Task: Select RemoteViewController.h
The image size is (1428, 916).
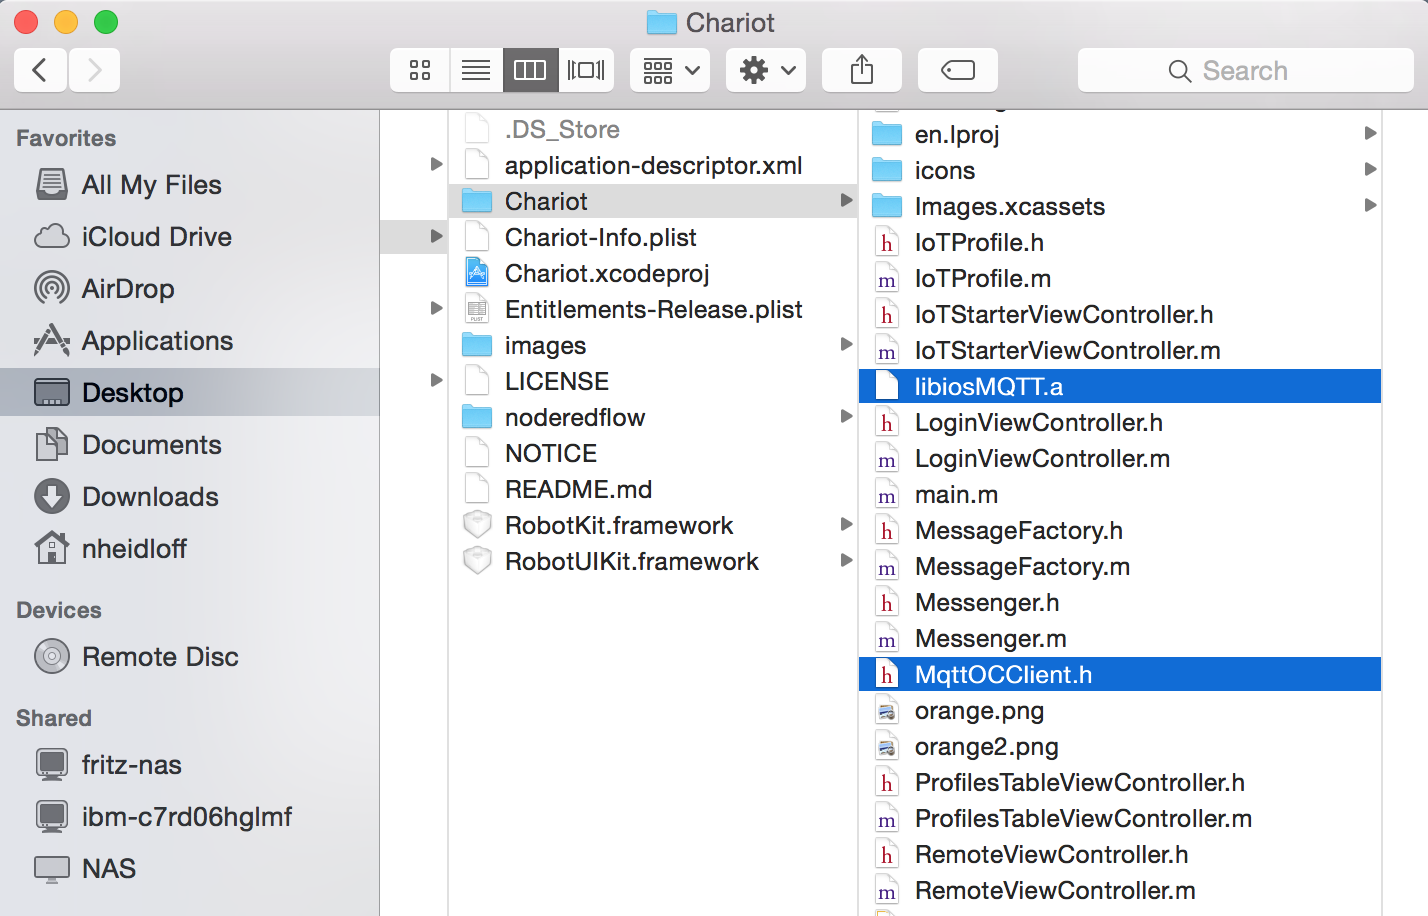Action: click(x=1120, y=854)
